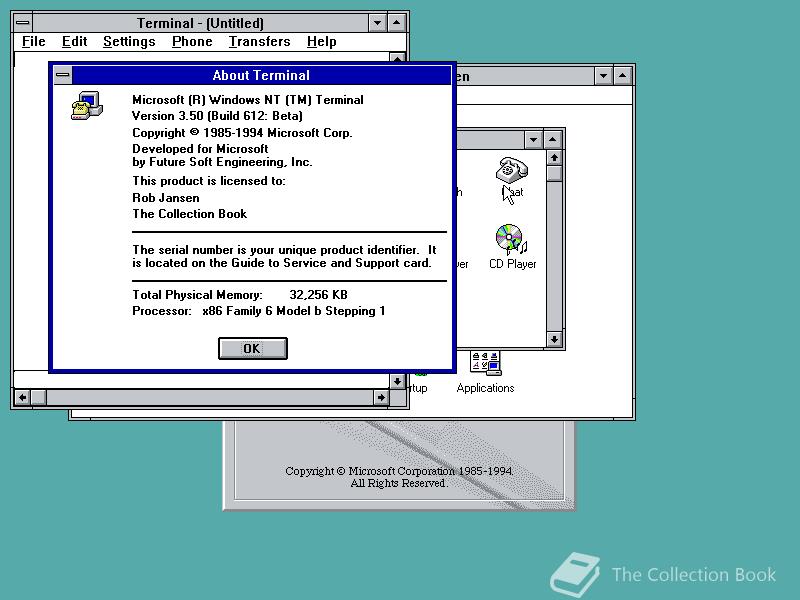
Task: Click OK in About Terminal dialog
Action: click(x=253, y=348)
